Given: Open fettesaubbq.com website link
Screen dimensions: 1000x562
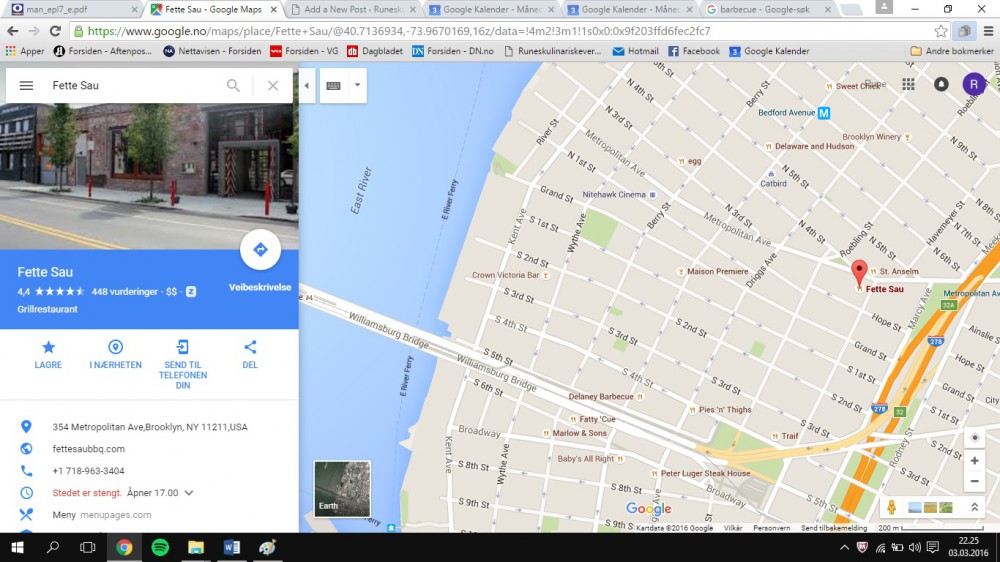Looking at the screenshot, I should (89, 449).
